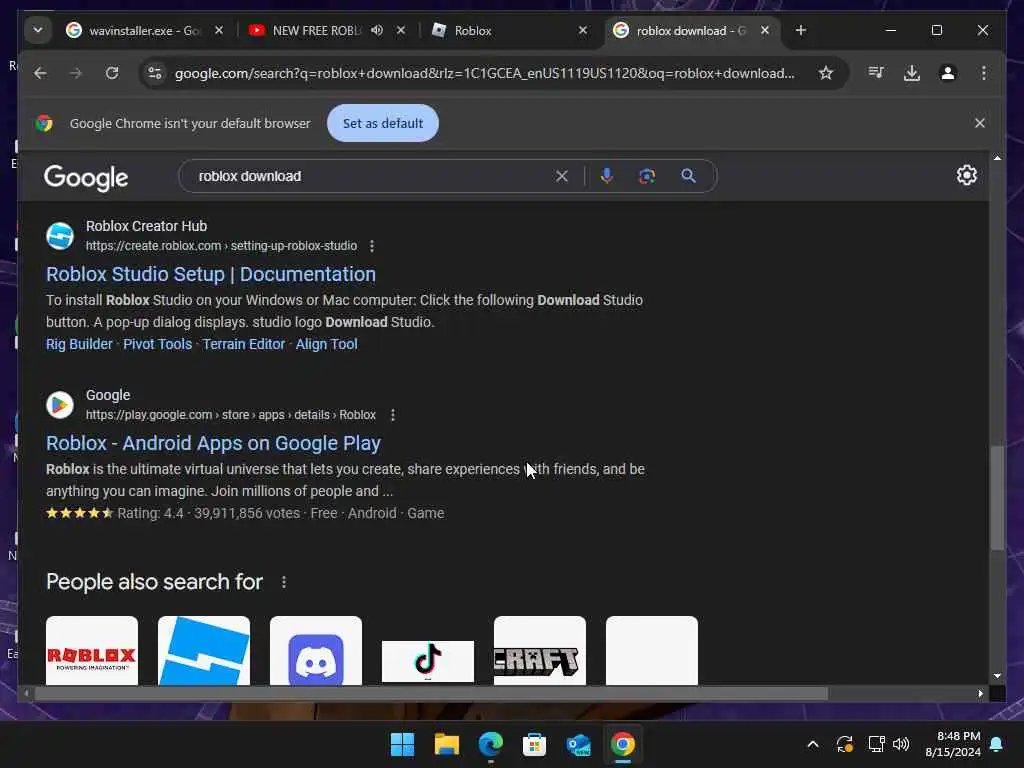Image resolution: width=1024 pixels, height=768 pixels.
Task: Open notifications bell in system tray
Action: (x=997, y=744)
